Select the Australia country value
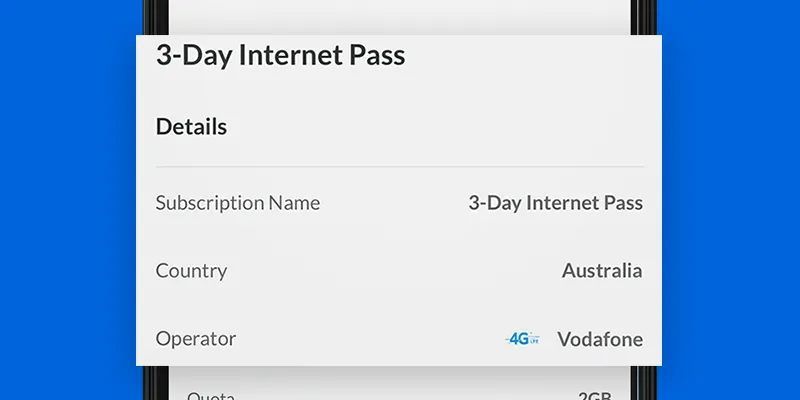Viewport: 800px width, 400px height. (601, 271)
